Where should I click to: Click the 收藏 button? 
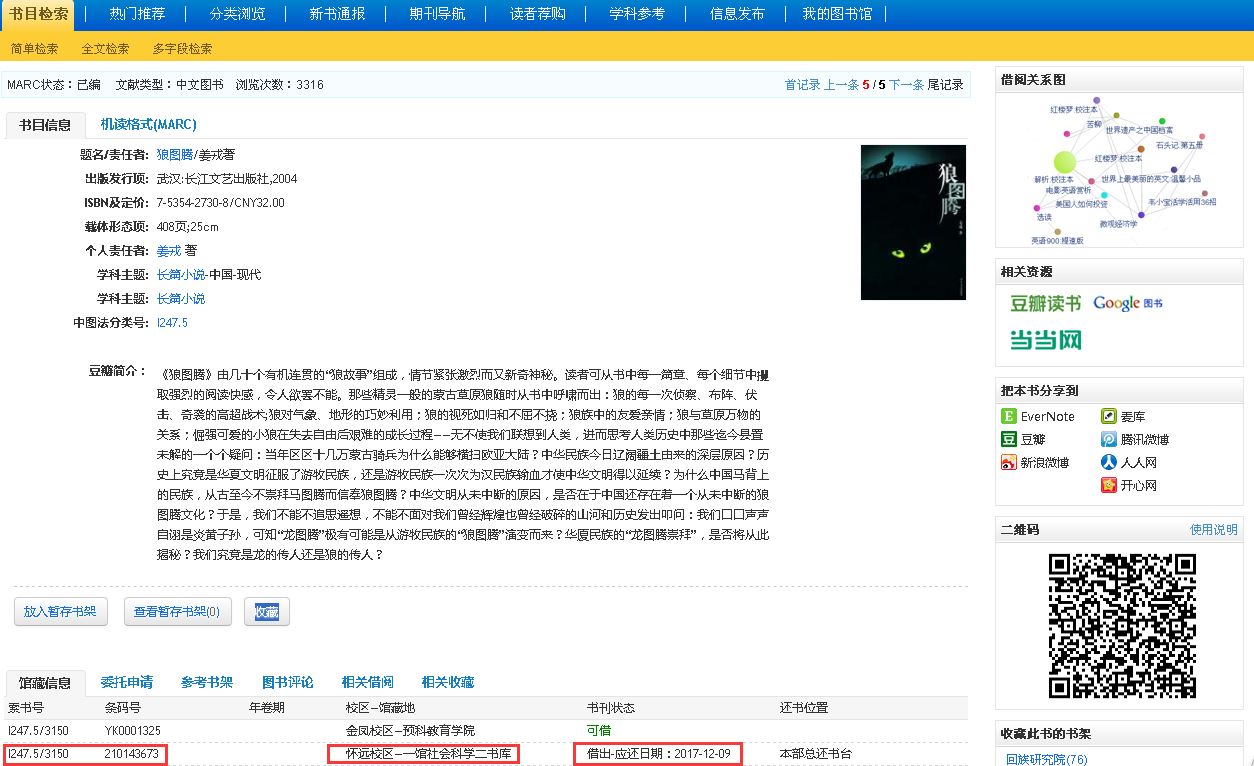click(266, 611)
